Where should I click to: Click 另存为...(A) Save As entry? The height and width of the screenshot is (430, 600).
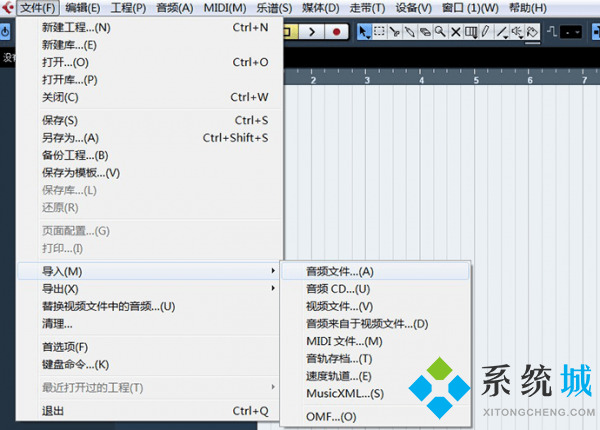[x=70, y=138]
